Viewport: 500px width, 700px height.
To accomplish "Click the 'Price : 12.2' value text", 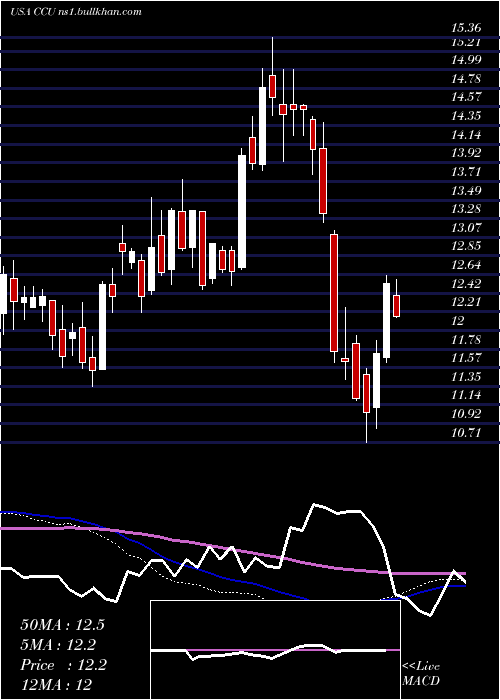I will pos(63,665).
